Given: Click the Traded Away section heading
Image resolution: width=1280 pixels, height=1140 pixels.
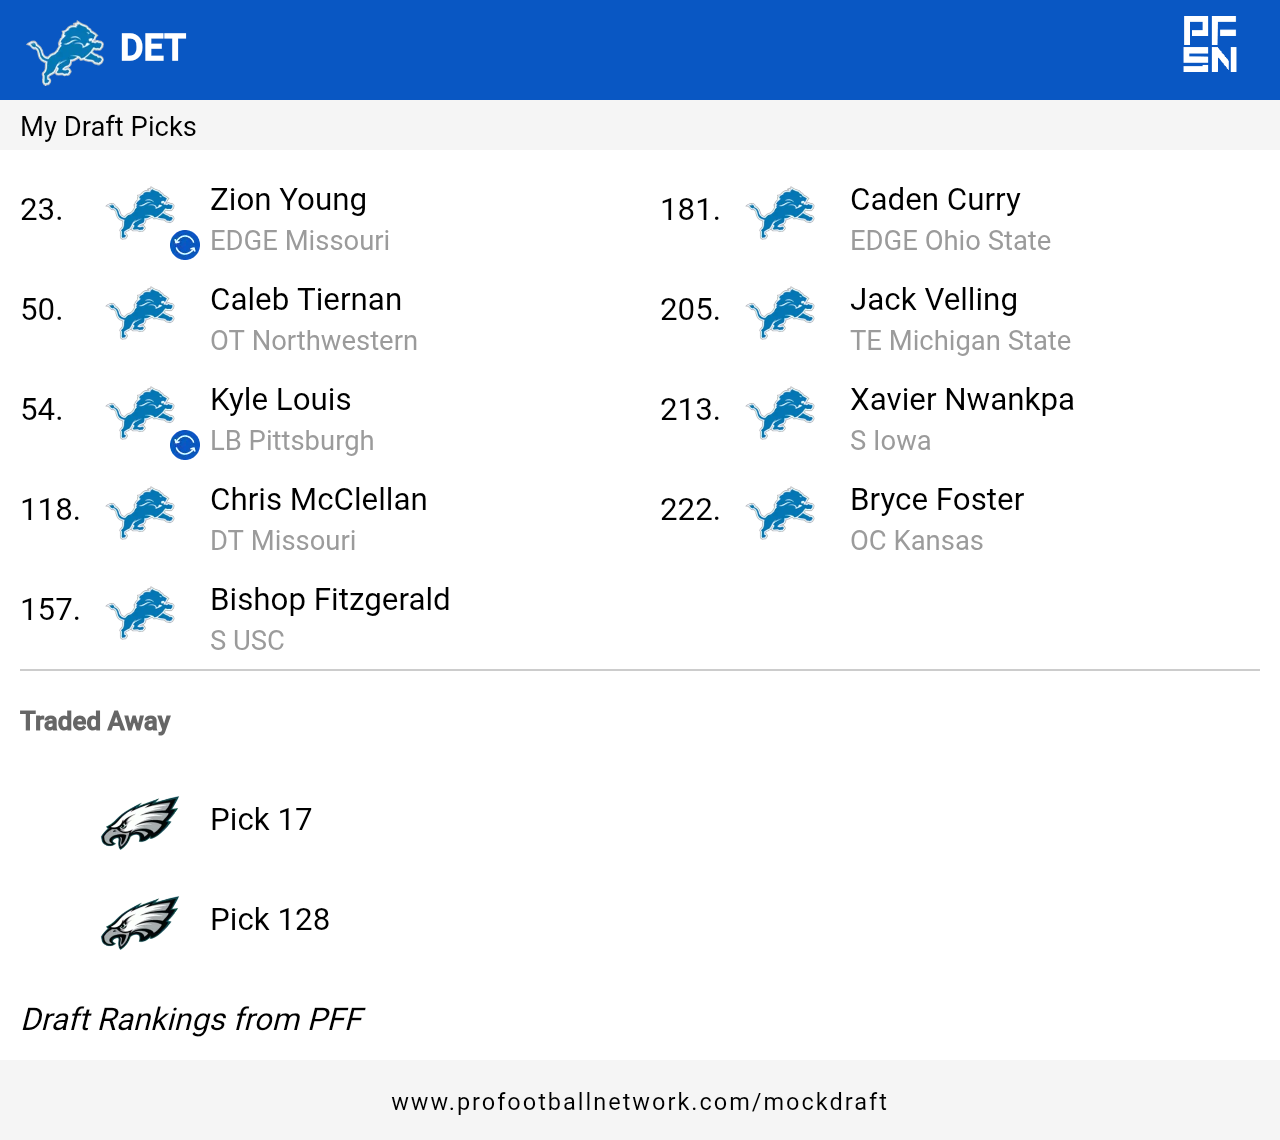Looking at the screenshot, I should click(x=95, y=721).
